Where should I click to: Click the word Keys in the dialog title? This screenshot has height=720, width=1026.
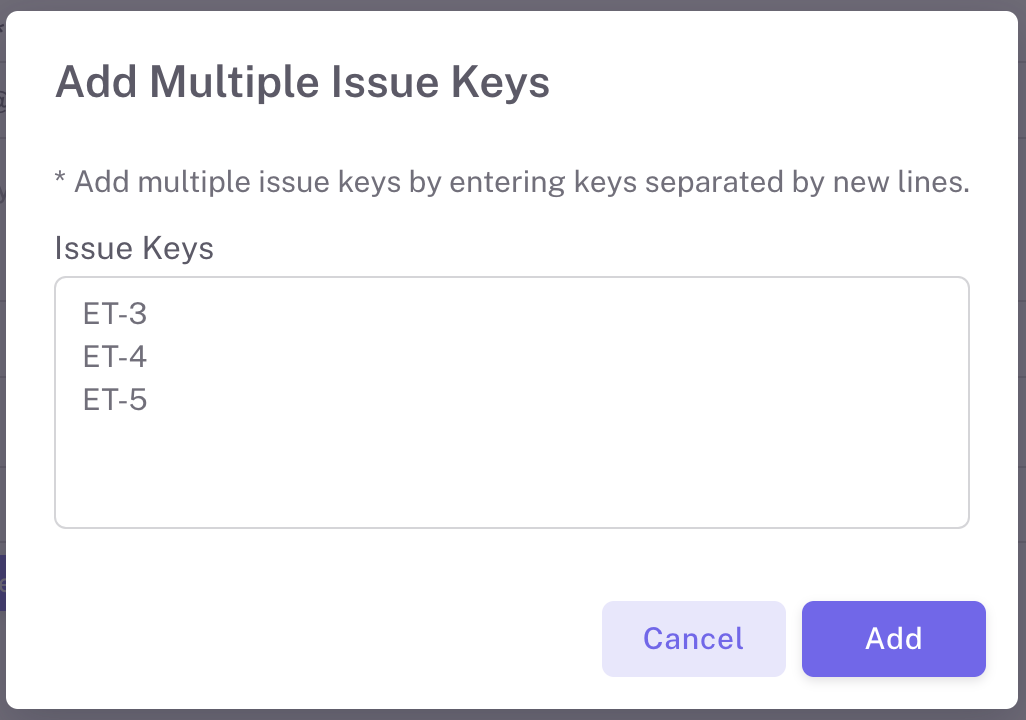[500, 82]
